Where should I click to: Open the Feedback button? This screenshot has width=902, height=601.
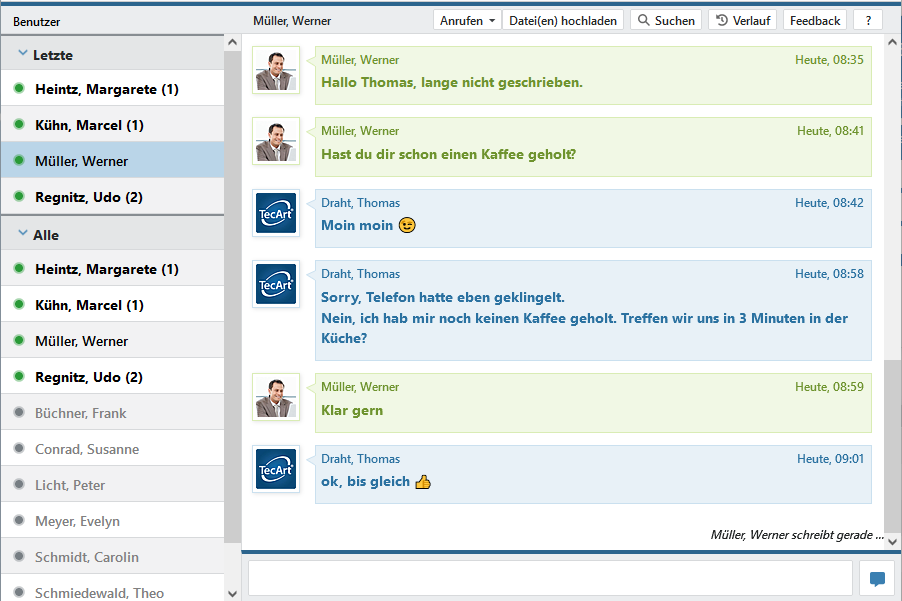(x=815, y=20)
